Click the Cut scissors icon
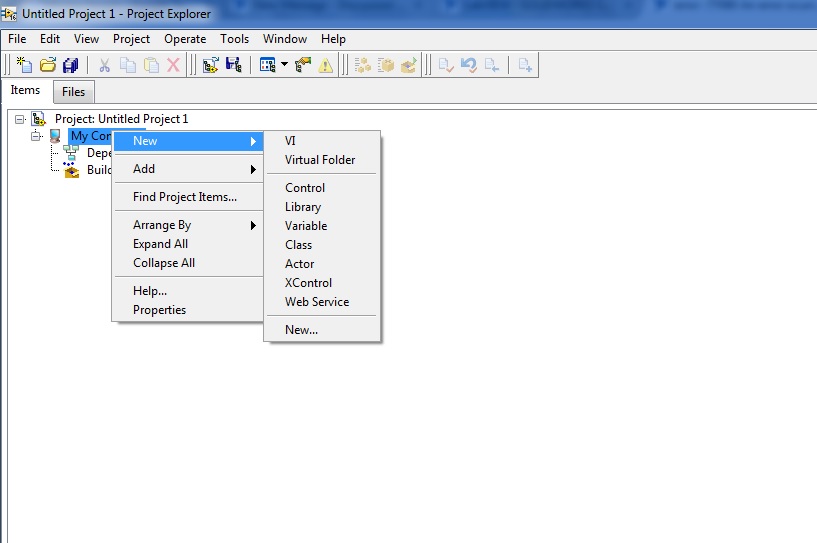Screen dimensions: 817x543 pyautogui.click(x=104, y=65)
